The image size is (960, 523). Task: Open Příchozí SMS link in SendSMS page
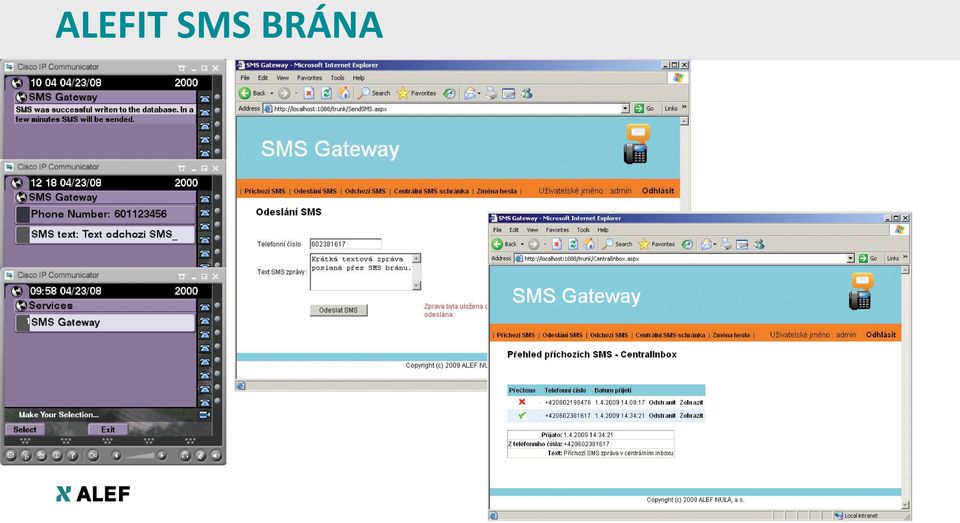pos(264,191)
